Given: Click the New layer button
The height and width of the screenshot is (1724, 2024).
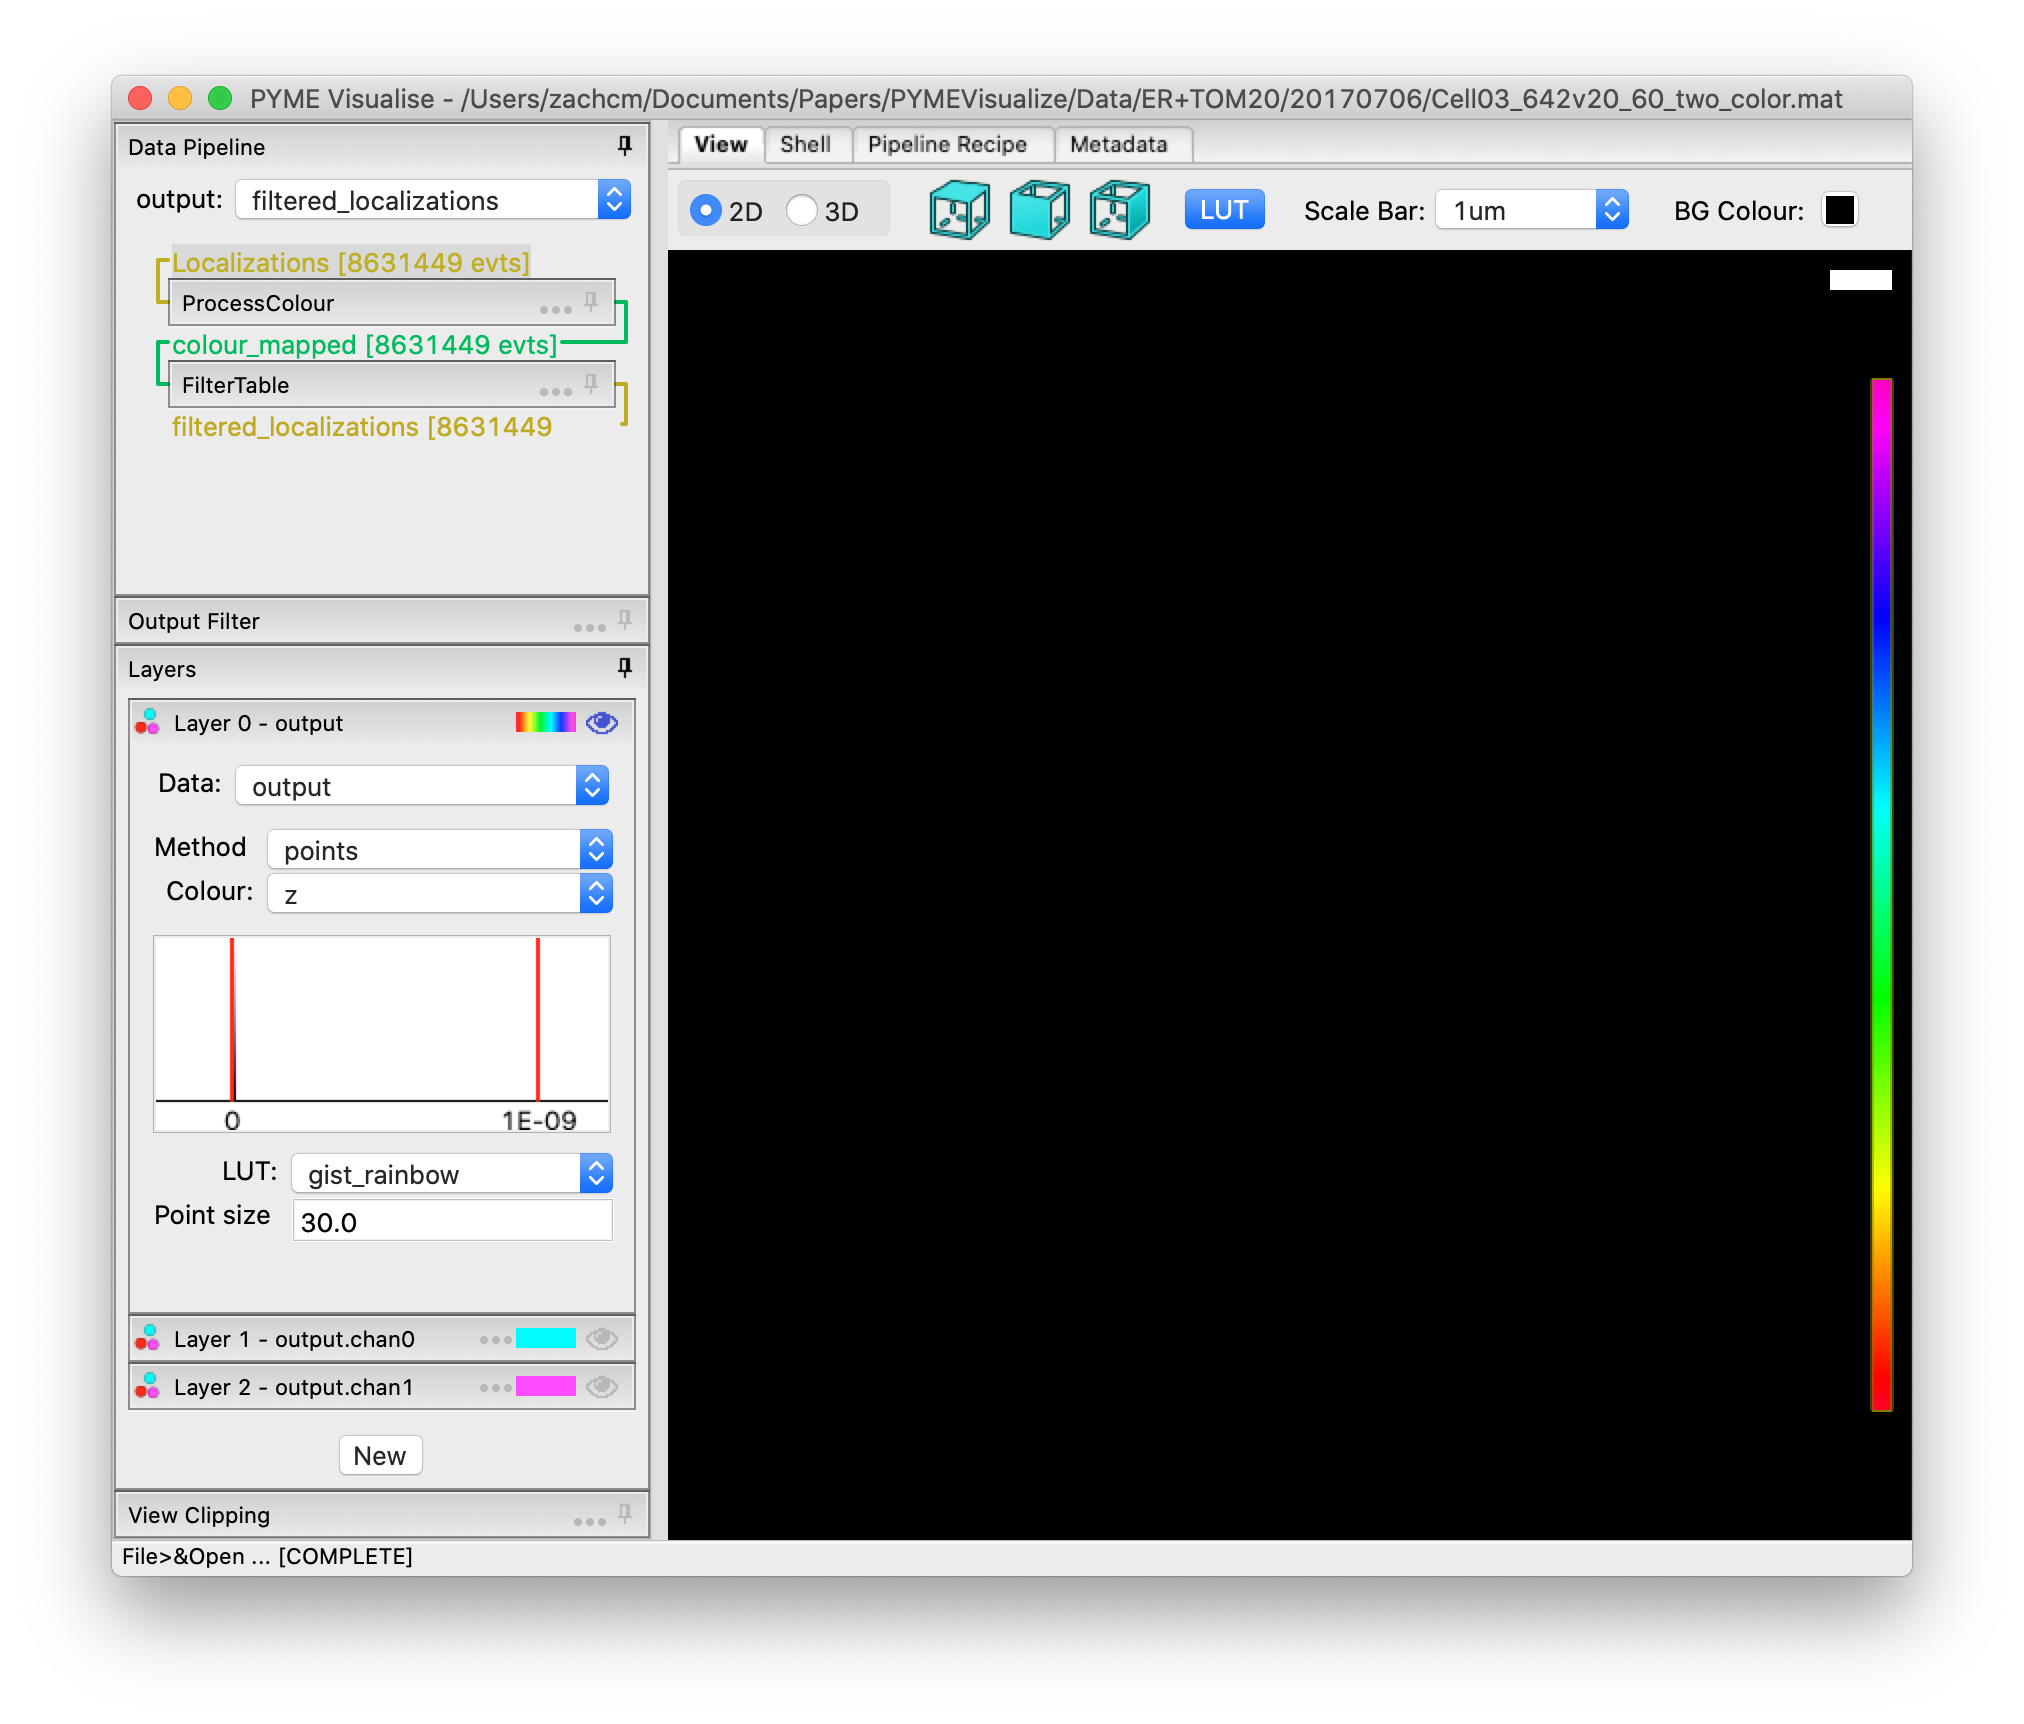Looking at the screenshot, I should click(380, 1455).
